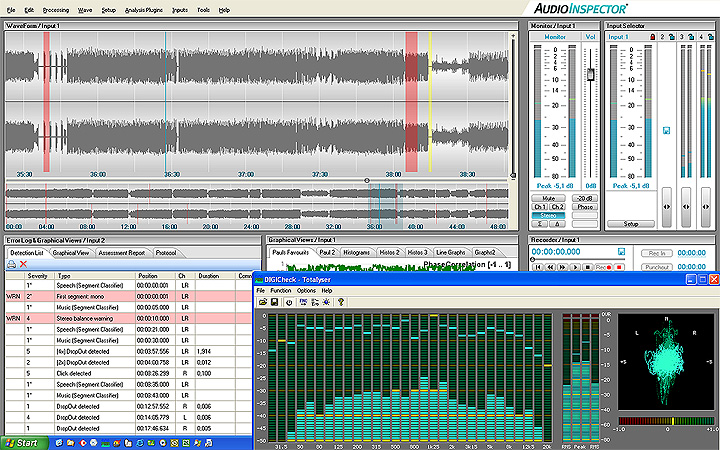
Task: Switch to the Assessment Report tab
Action: point(122,253)
